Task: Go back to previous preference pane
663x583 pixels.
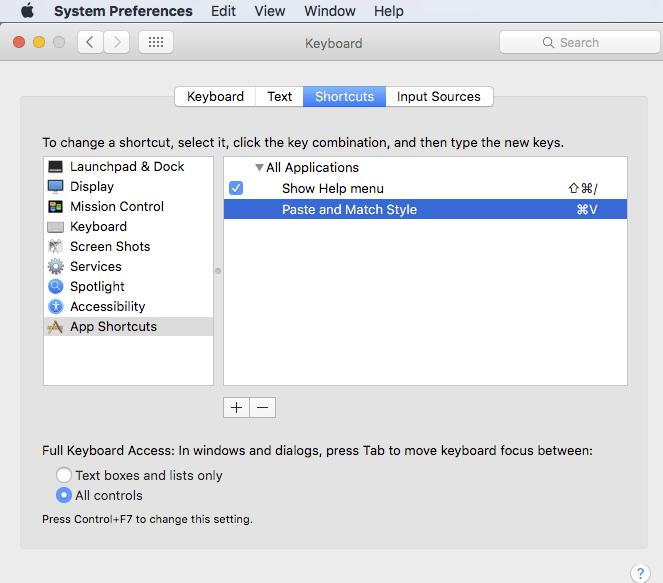Action: [90, 42]
